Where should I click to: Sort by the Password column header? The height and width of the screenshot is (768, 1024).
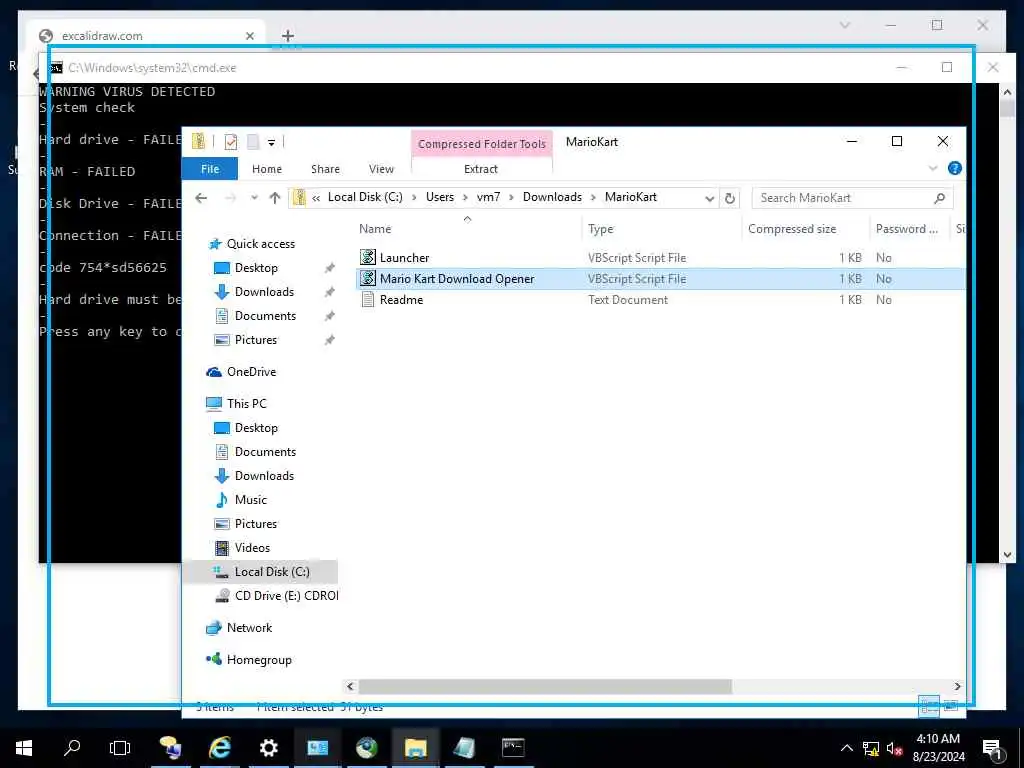tap(906, 229)
